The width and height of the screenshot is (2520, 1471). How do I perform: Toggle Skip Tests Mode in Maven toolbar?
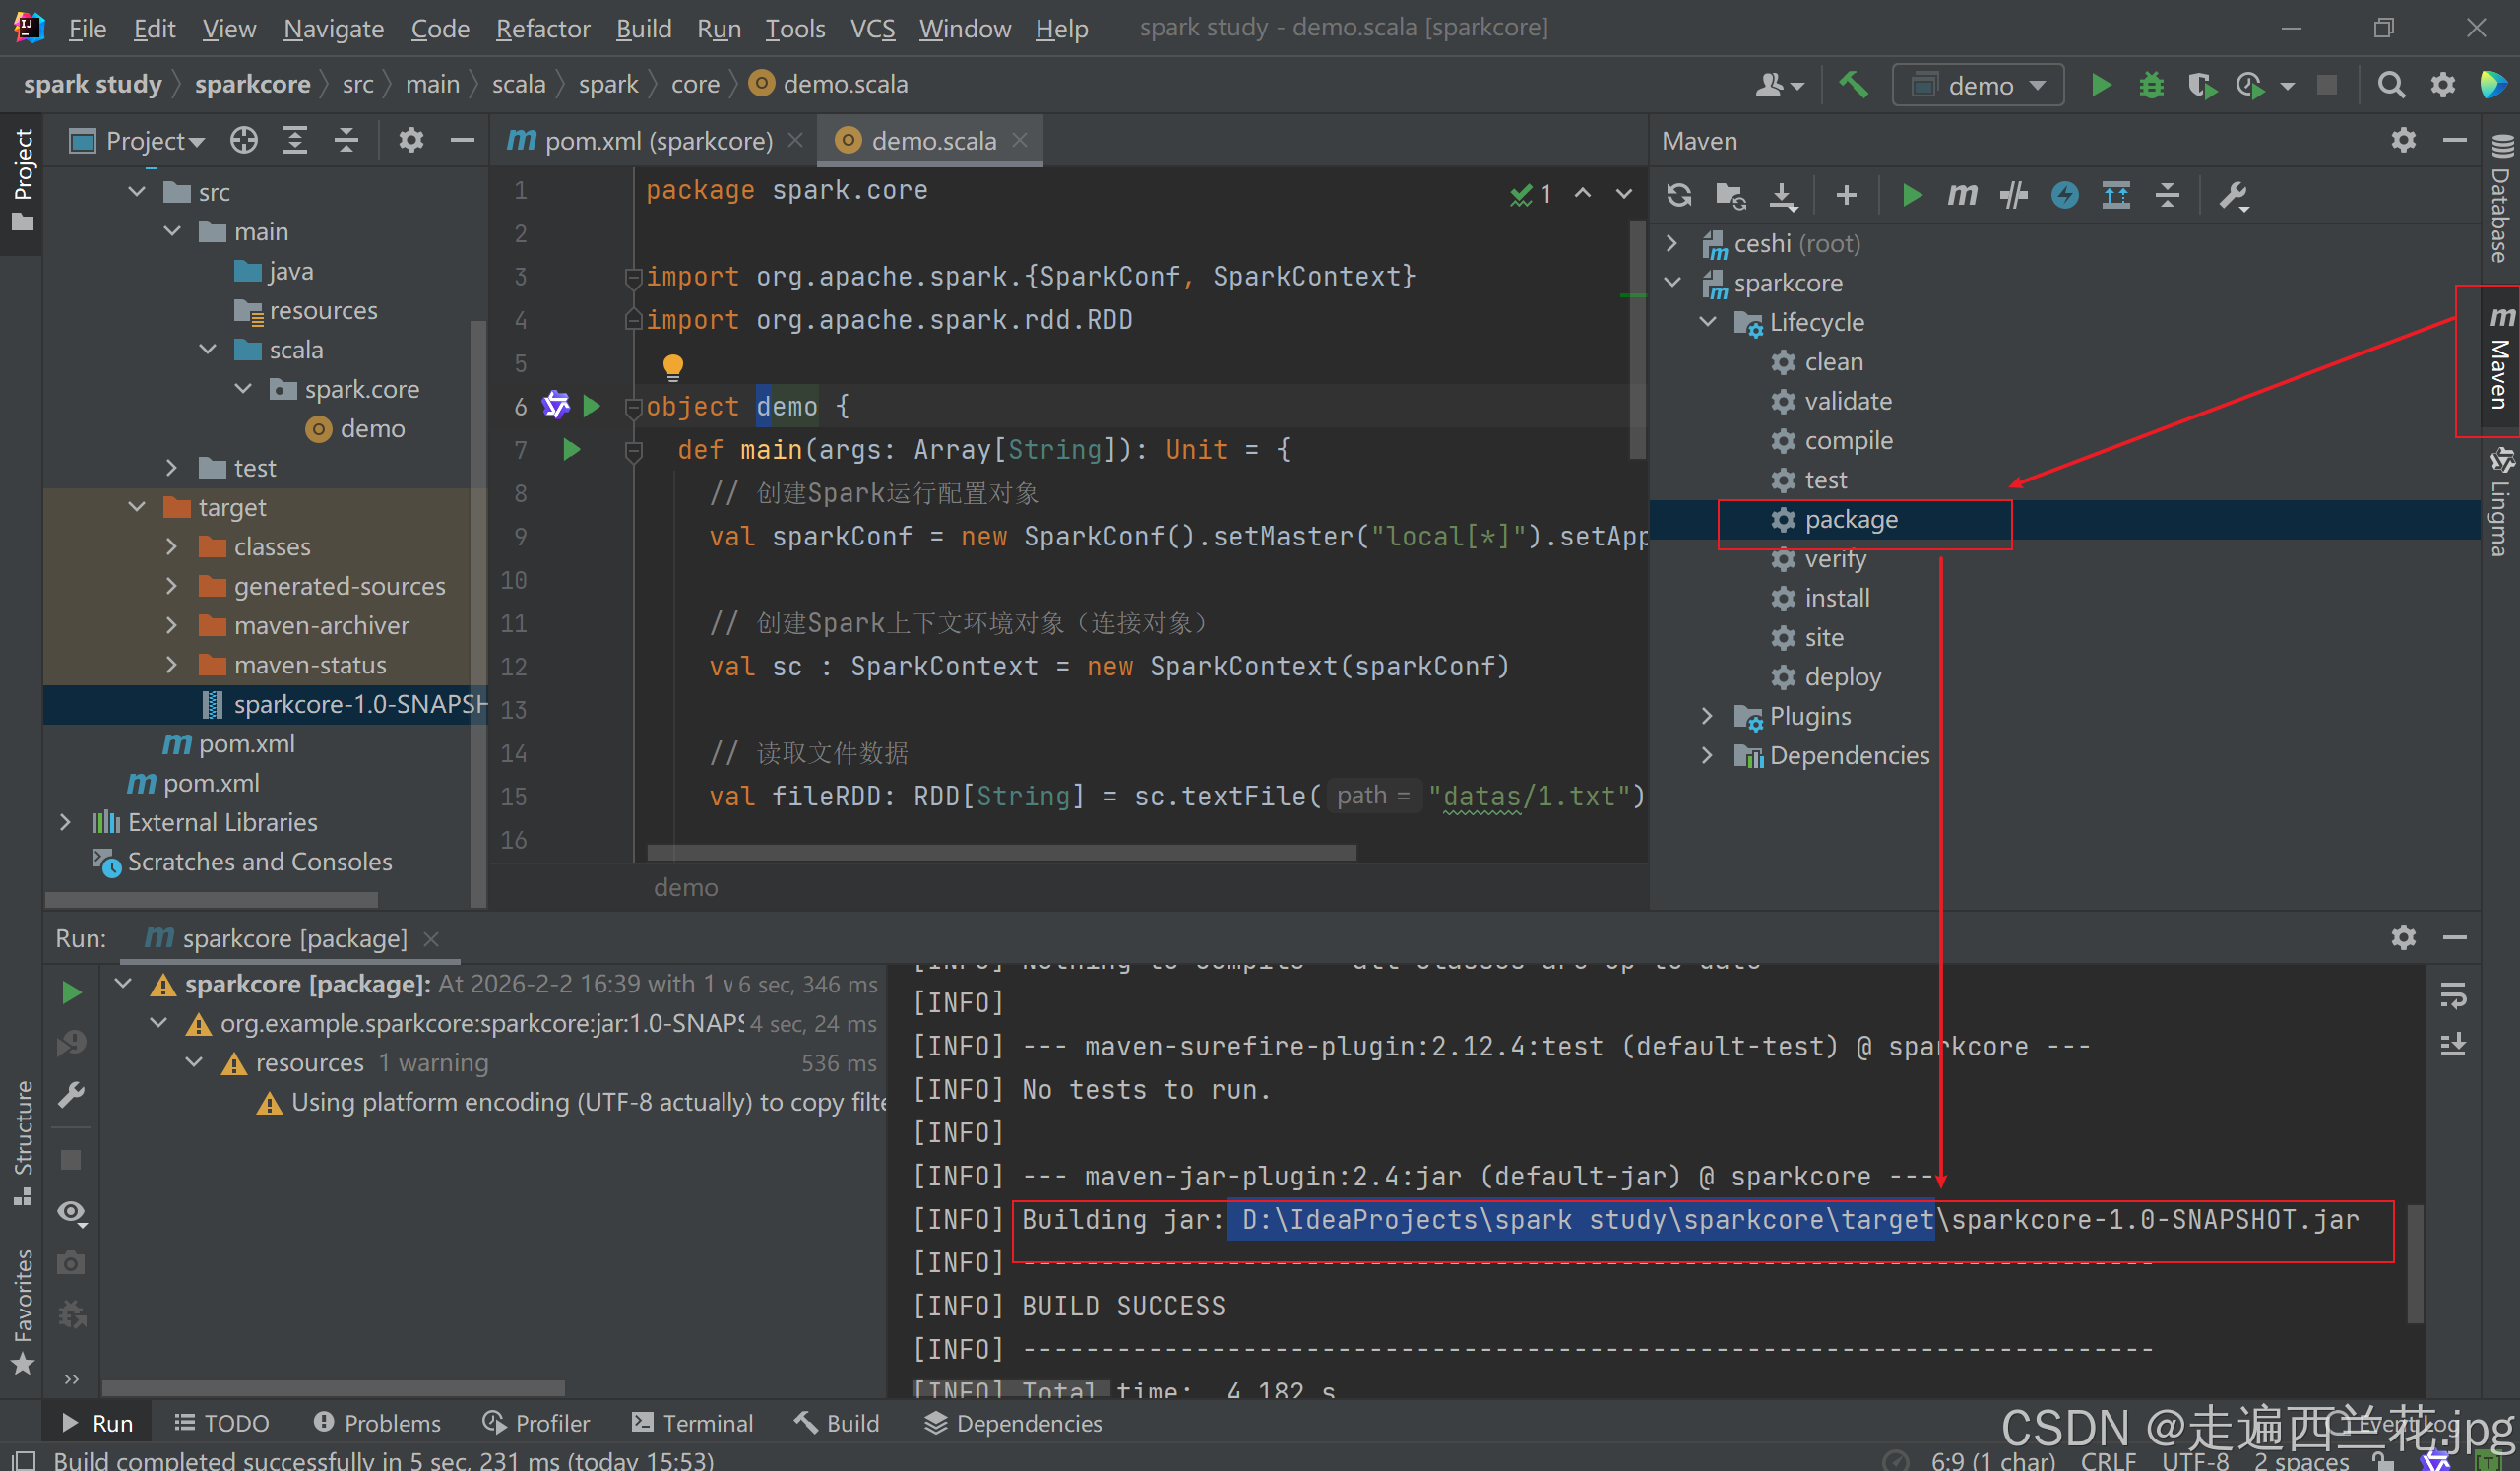coord(2064,195)
